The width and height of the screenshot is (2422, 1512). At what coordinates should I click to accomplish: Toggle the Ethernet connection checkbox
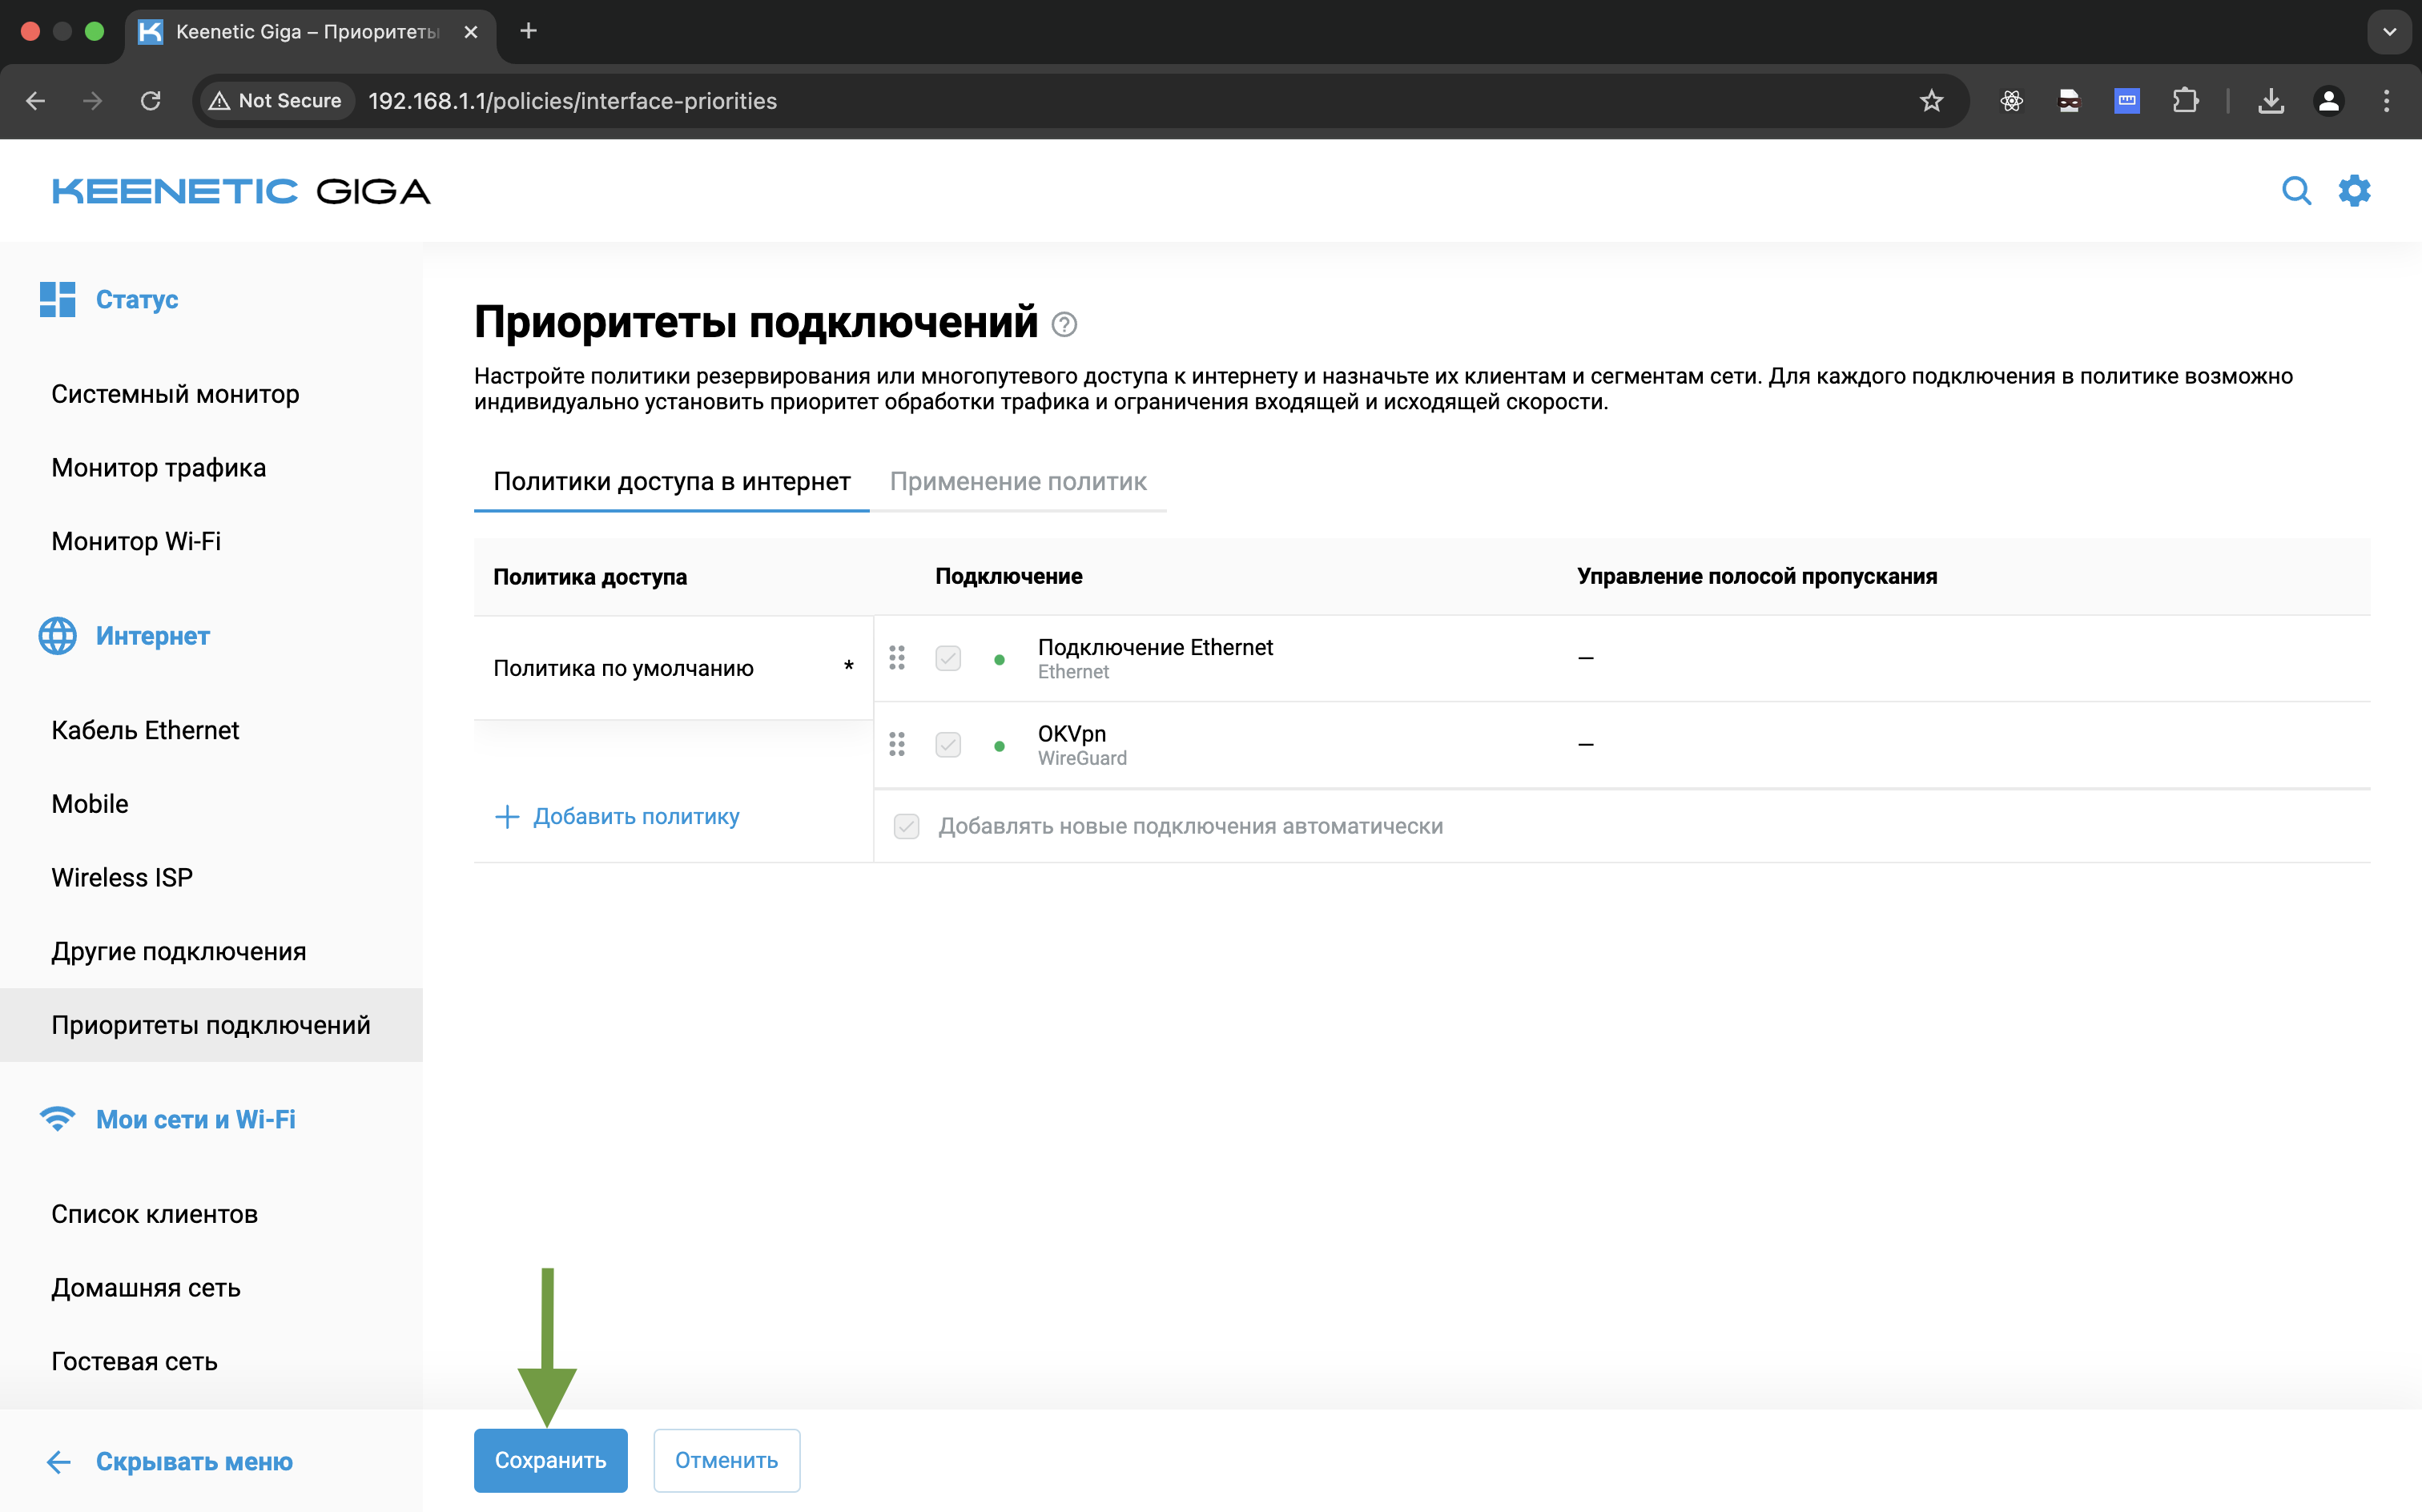(x=948, y=658)
